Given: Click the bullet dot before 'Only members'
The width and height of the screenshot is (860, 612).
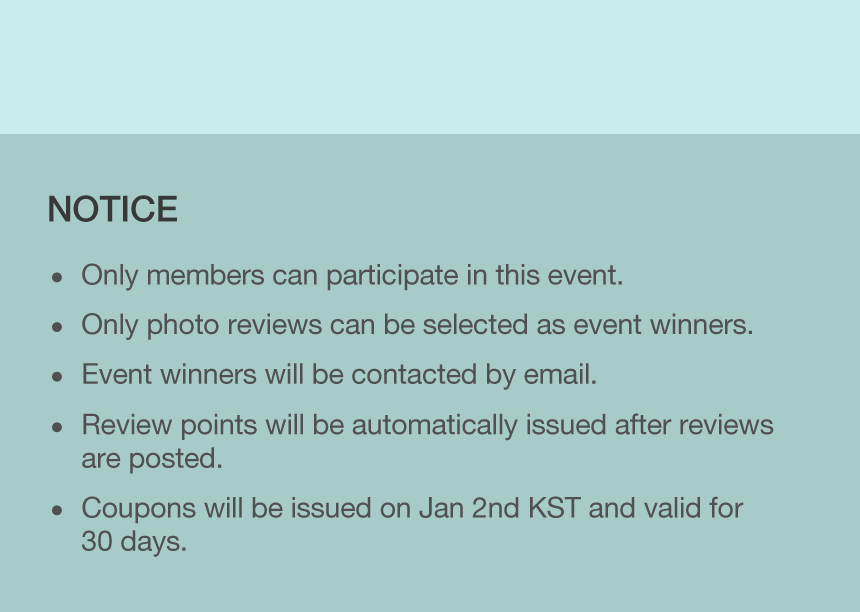Looking at the screenshot, I should (57, 277).
